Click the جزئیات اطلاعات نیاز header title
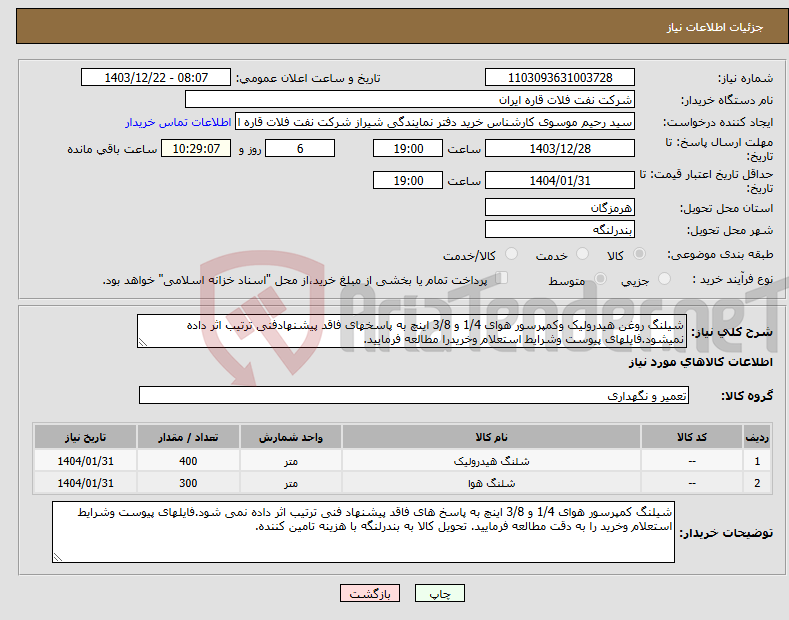 click(715, 27)
